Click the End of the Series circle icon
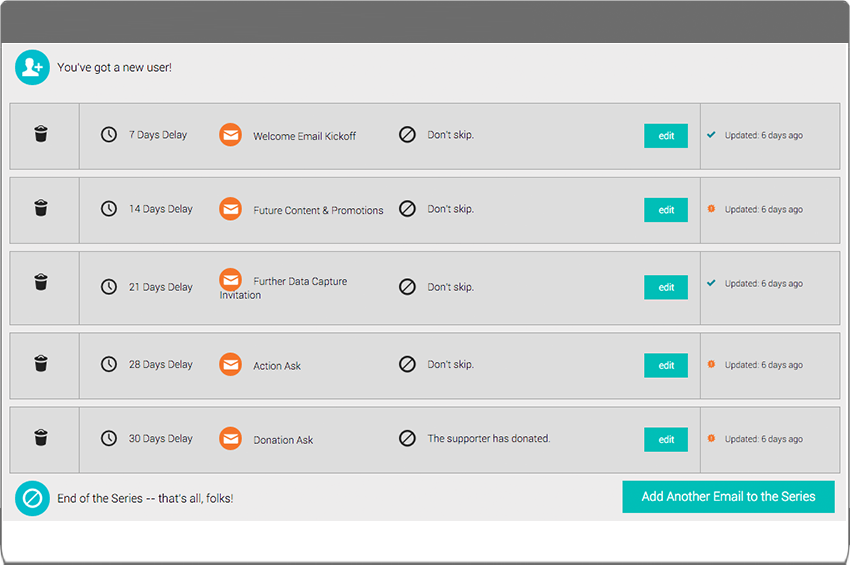853x570 pixels. point(32,498)
